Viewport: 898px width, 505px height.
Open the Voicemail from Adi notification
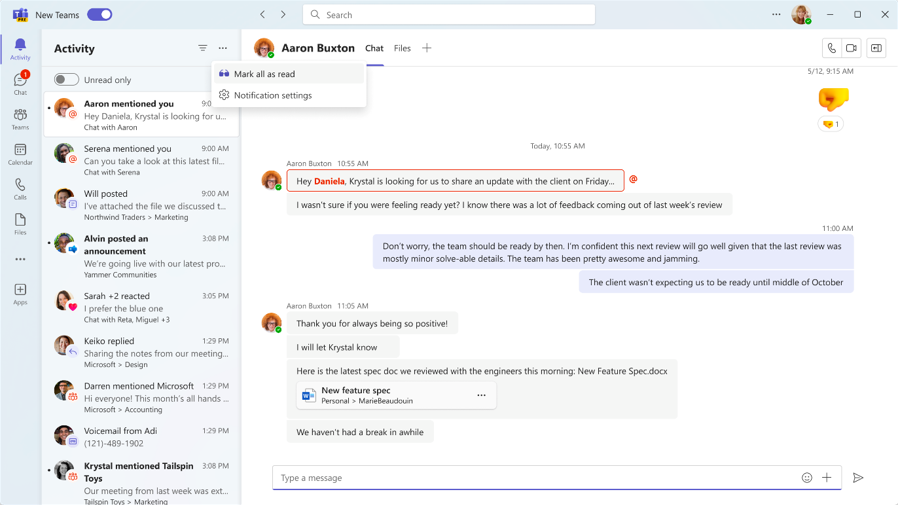point(141,436)
